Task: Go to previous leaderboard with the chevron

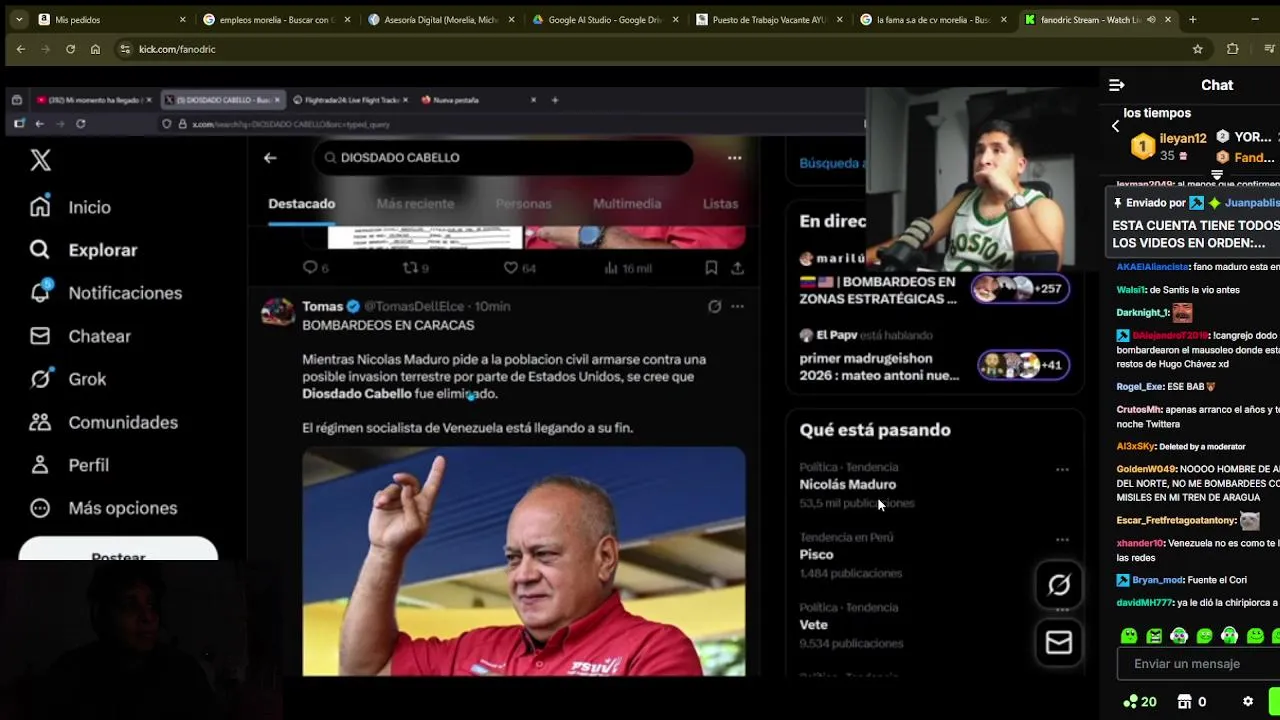Action: coord(1116,126)
